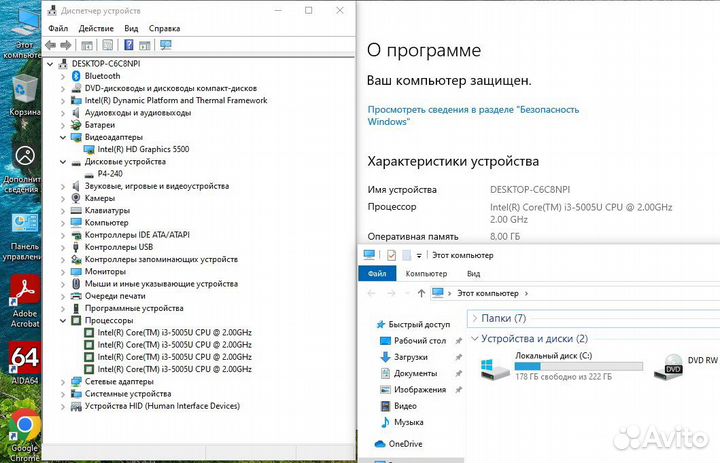
Task: Open Google Chrome desktop shortcut
Action: 25,435
